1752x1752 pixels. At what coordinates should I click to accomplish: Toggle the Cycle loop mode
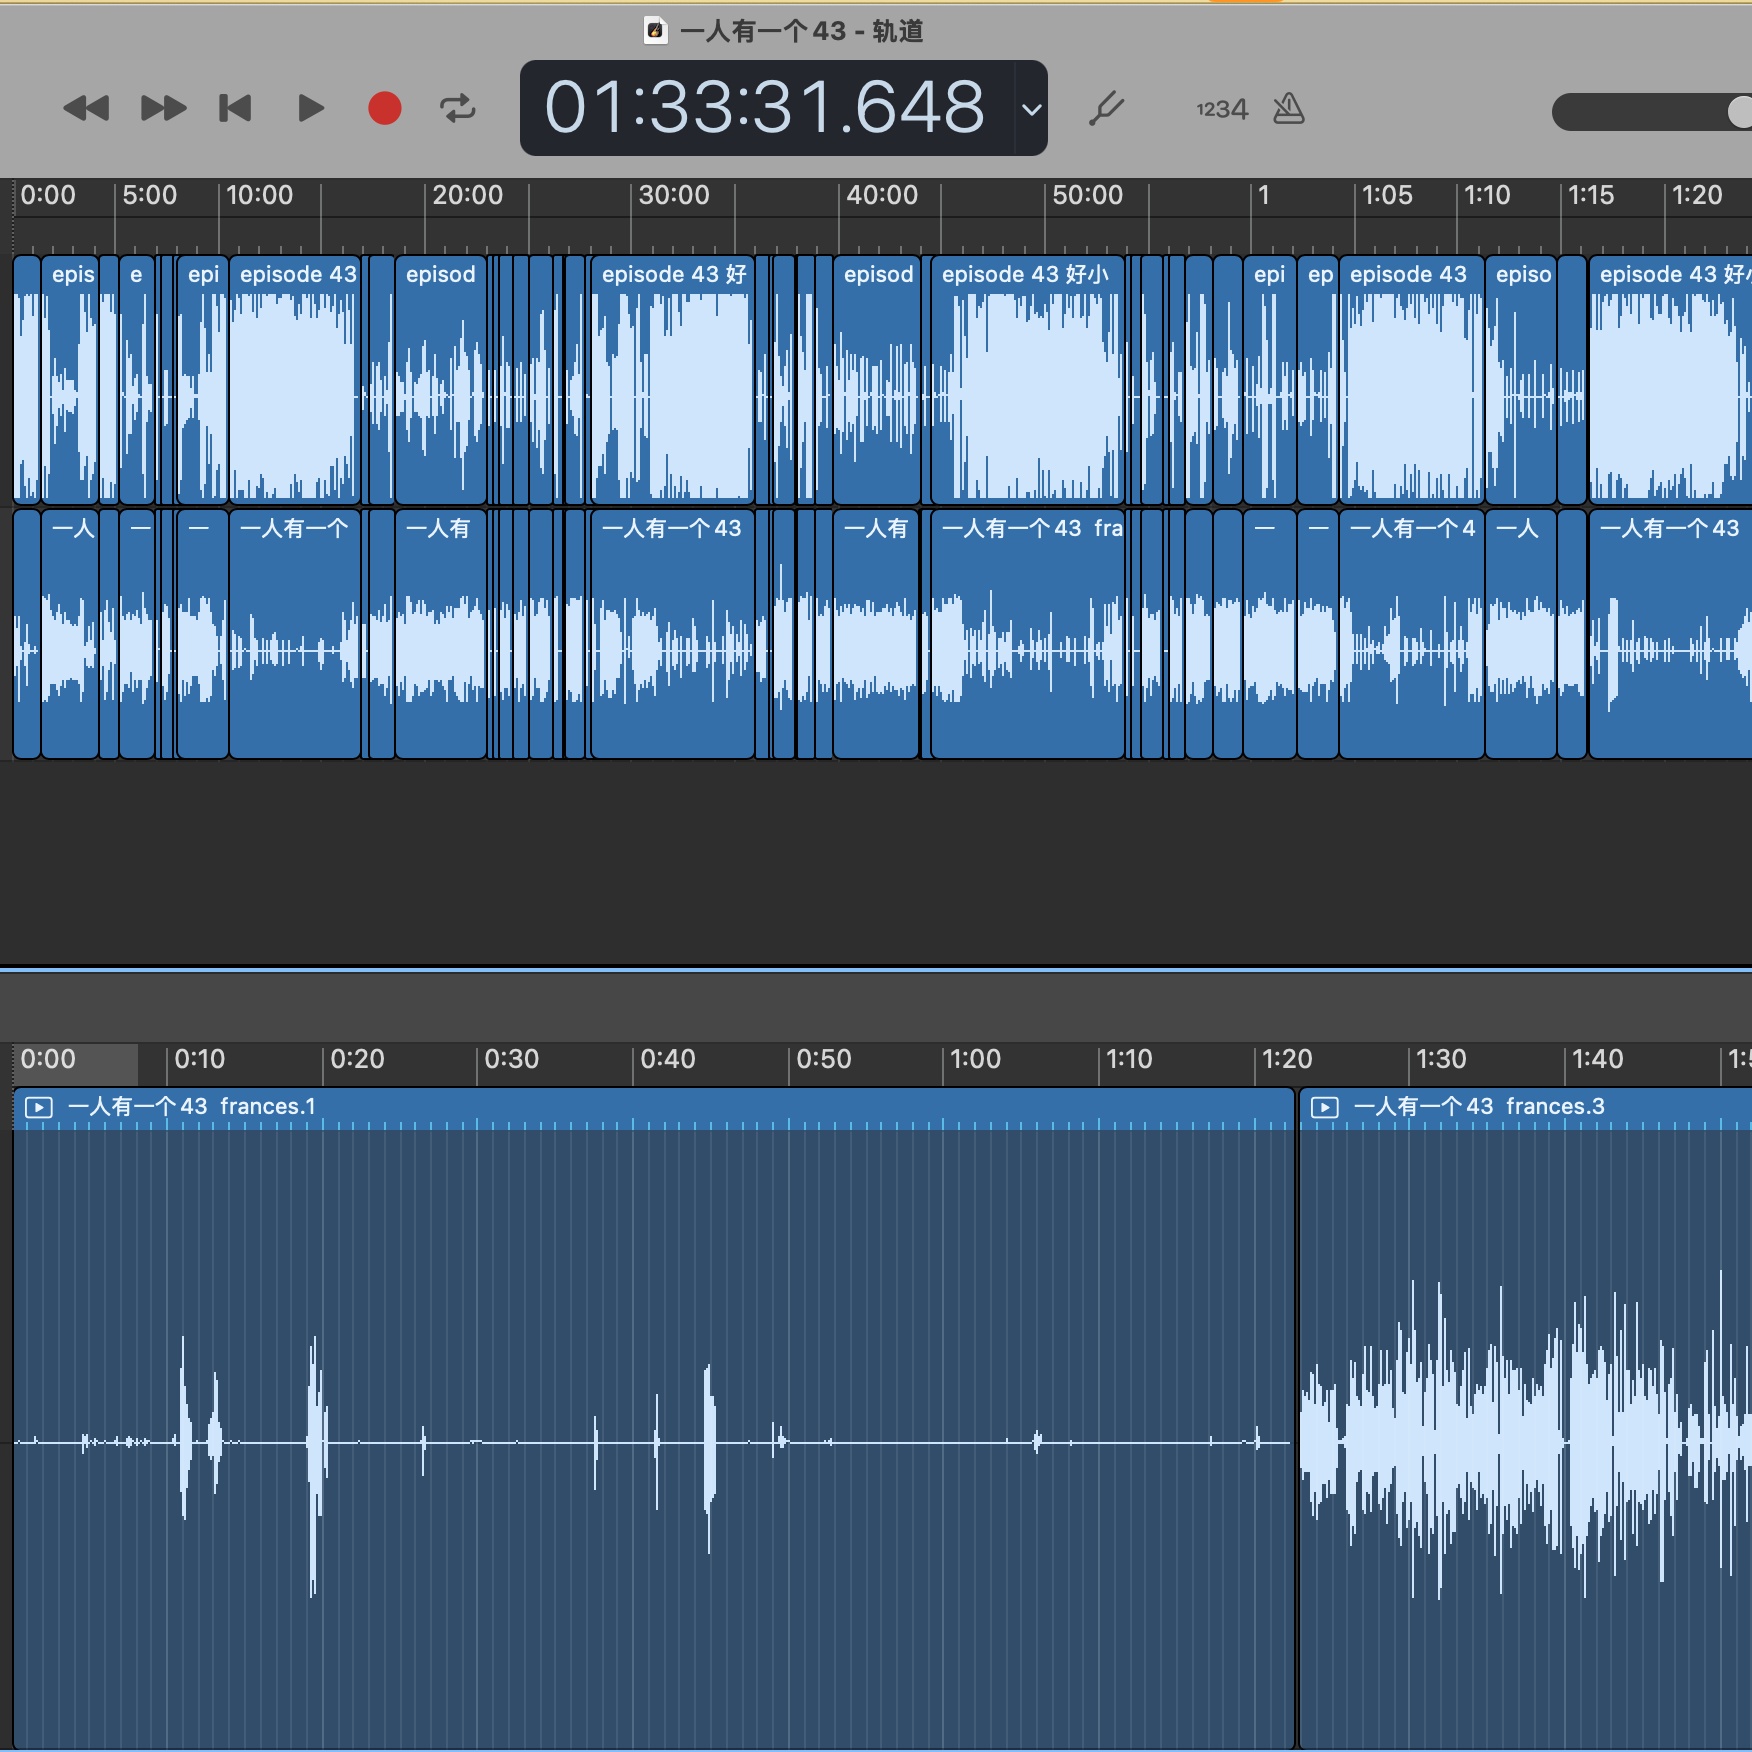tap(458, 108)
